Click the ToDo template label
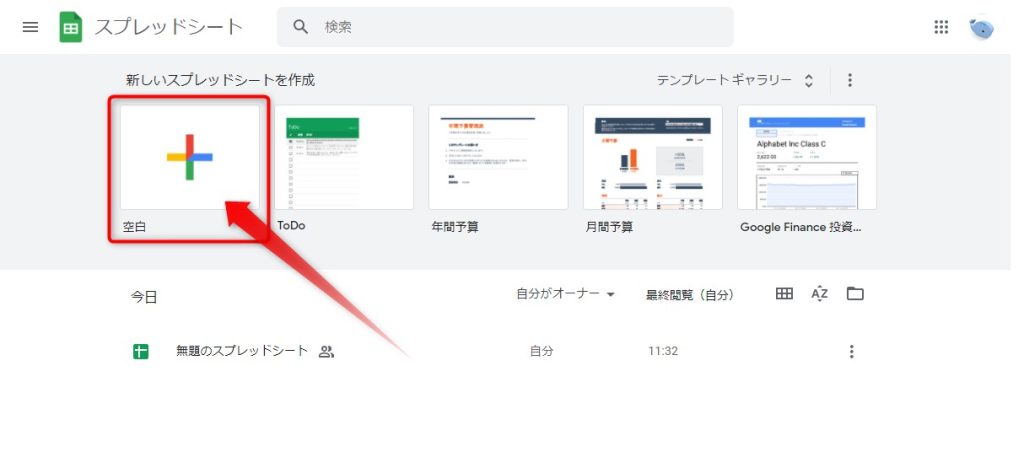The image size is (1024, 468). pos(291,226)
